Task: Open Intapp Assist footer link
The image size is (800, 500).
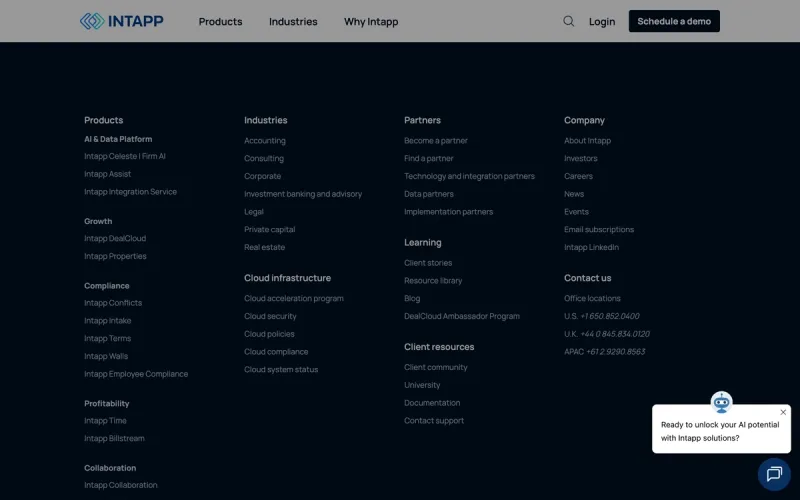Action: tap(107, 174)
